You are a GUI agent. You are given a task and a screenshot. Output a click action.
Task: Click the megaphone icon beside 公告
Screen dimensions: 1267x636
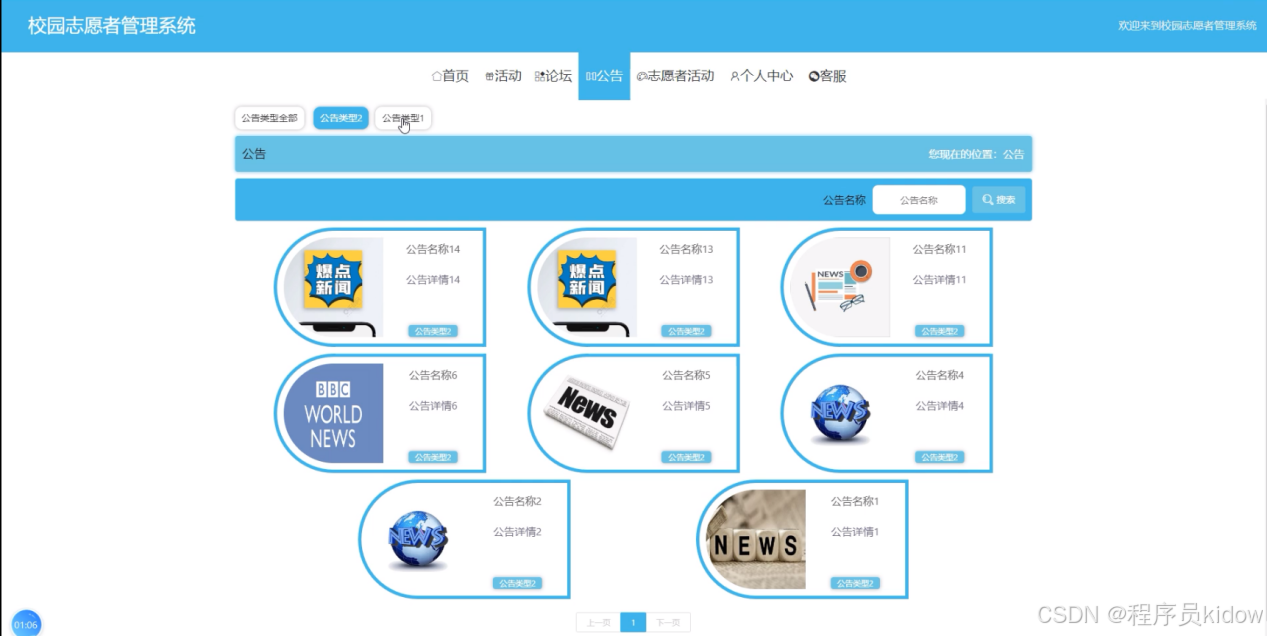(x=589, y=75)
